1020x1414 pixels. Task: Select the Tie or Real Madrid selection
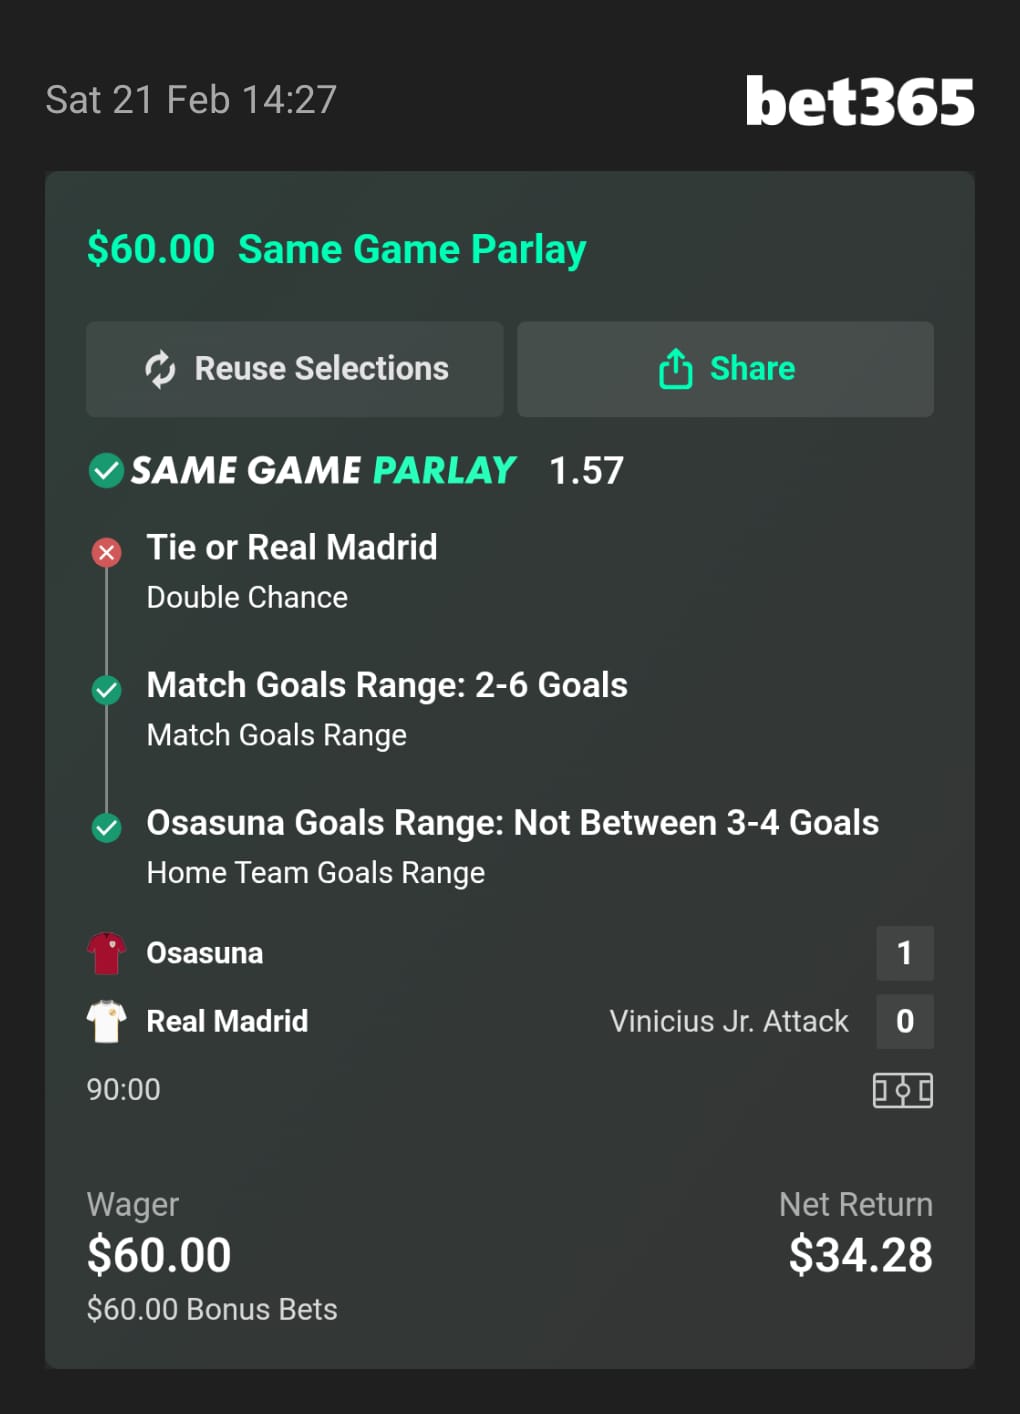coord(292,548)
